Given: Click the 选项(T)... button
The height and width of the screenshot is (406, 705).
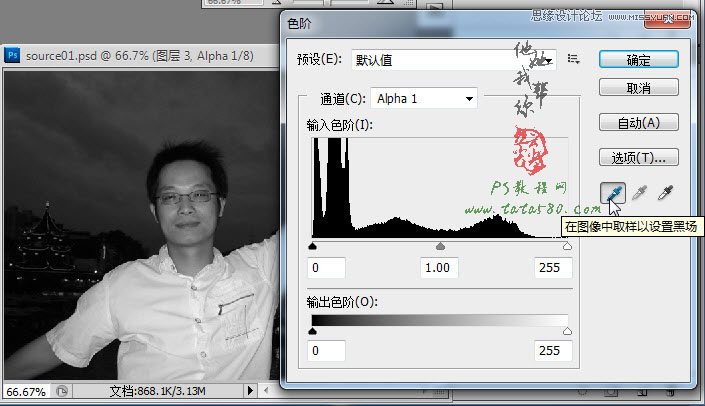Looking at the screenshot, I should (x=638, y=157).
